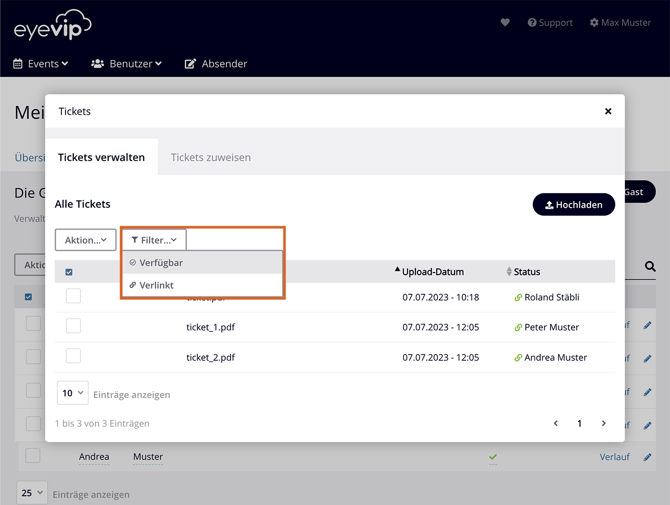The width and height of the screenshot is (670, 505).
Task: Click edit pencil in Andrea Muster row
Action: [647, 457]
